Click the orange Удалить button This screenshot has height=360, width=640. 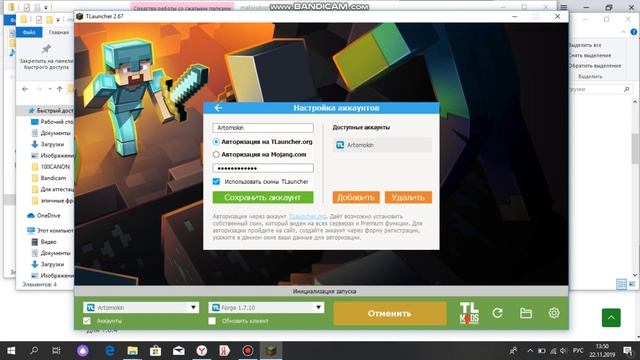coord(408,197)
